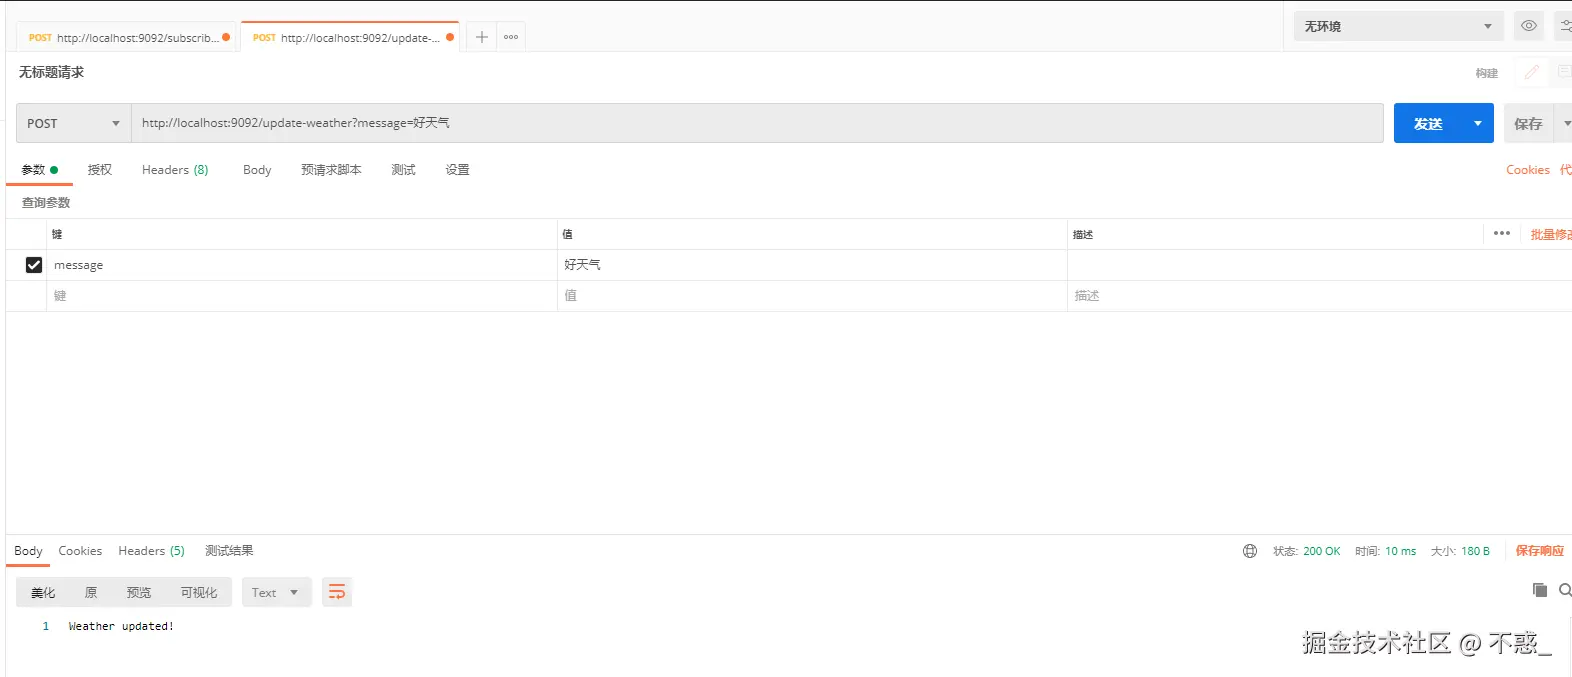Click the empty 键 key placeholder field
The width and height of the screenshot is (1572, 677).
[x=302, y=296]
